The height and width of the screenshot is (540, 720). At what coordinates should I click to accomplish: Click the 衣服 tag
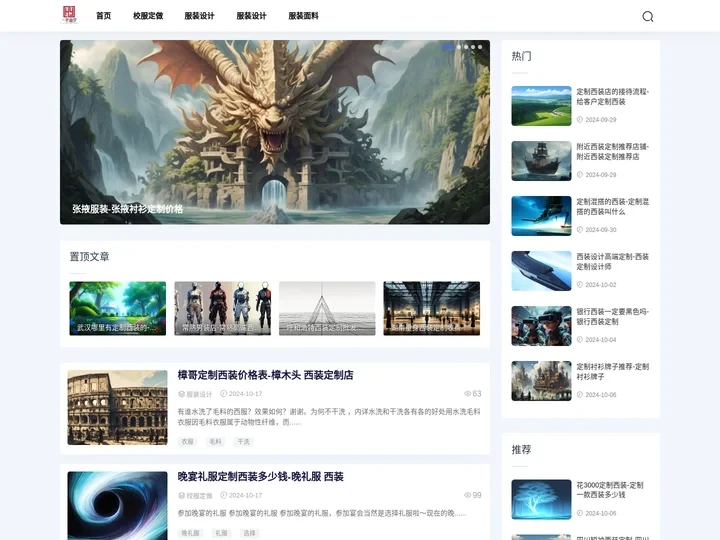[187, 442]
